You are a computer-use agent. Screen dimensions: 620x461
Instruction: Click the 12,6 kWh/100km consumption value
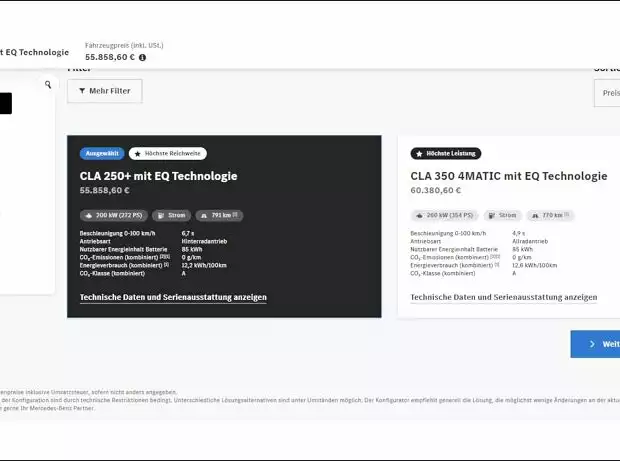click(x=535, y=265)
